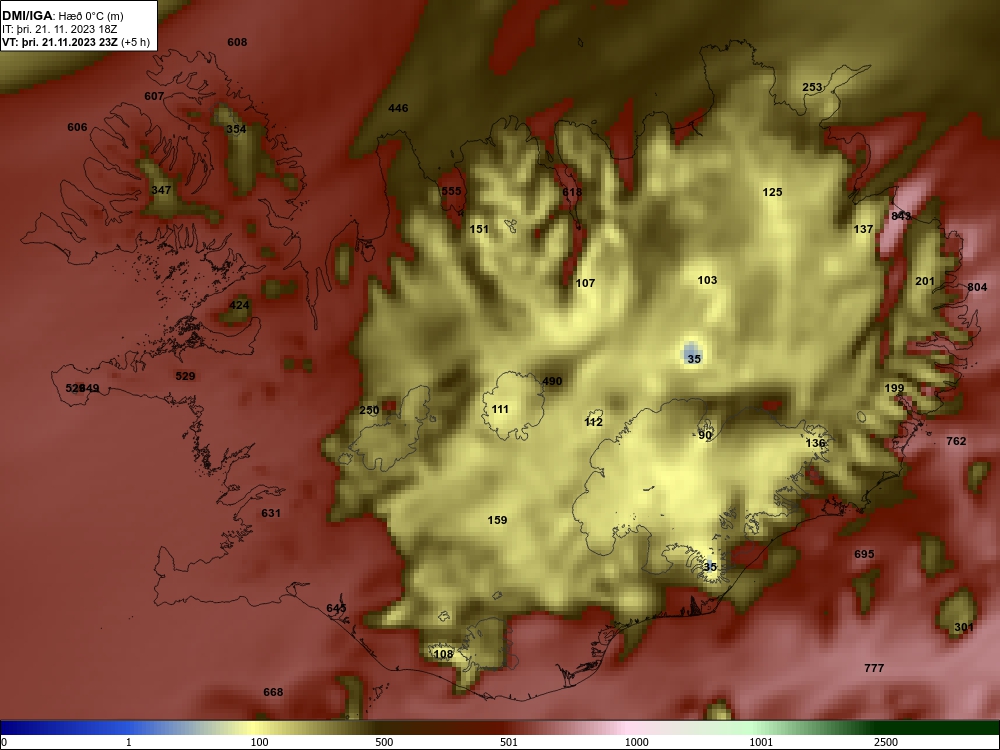Click the map value 618
The height and width of the screenshot is (750, 1000).
pos(572,192)
